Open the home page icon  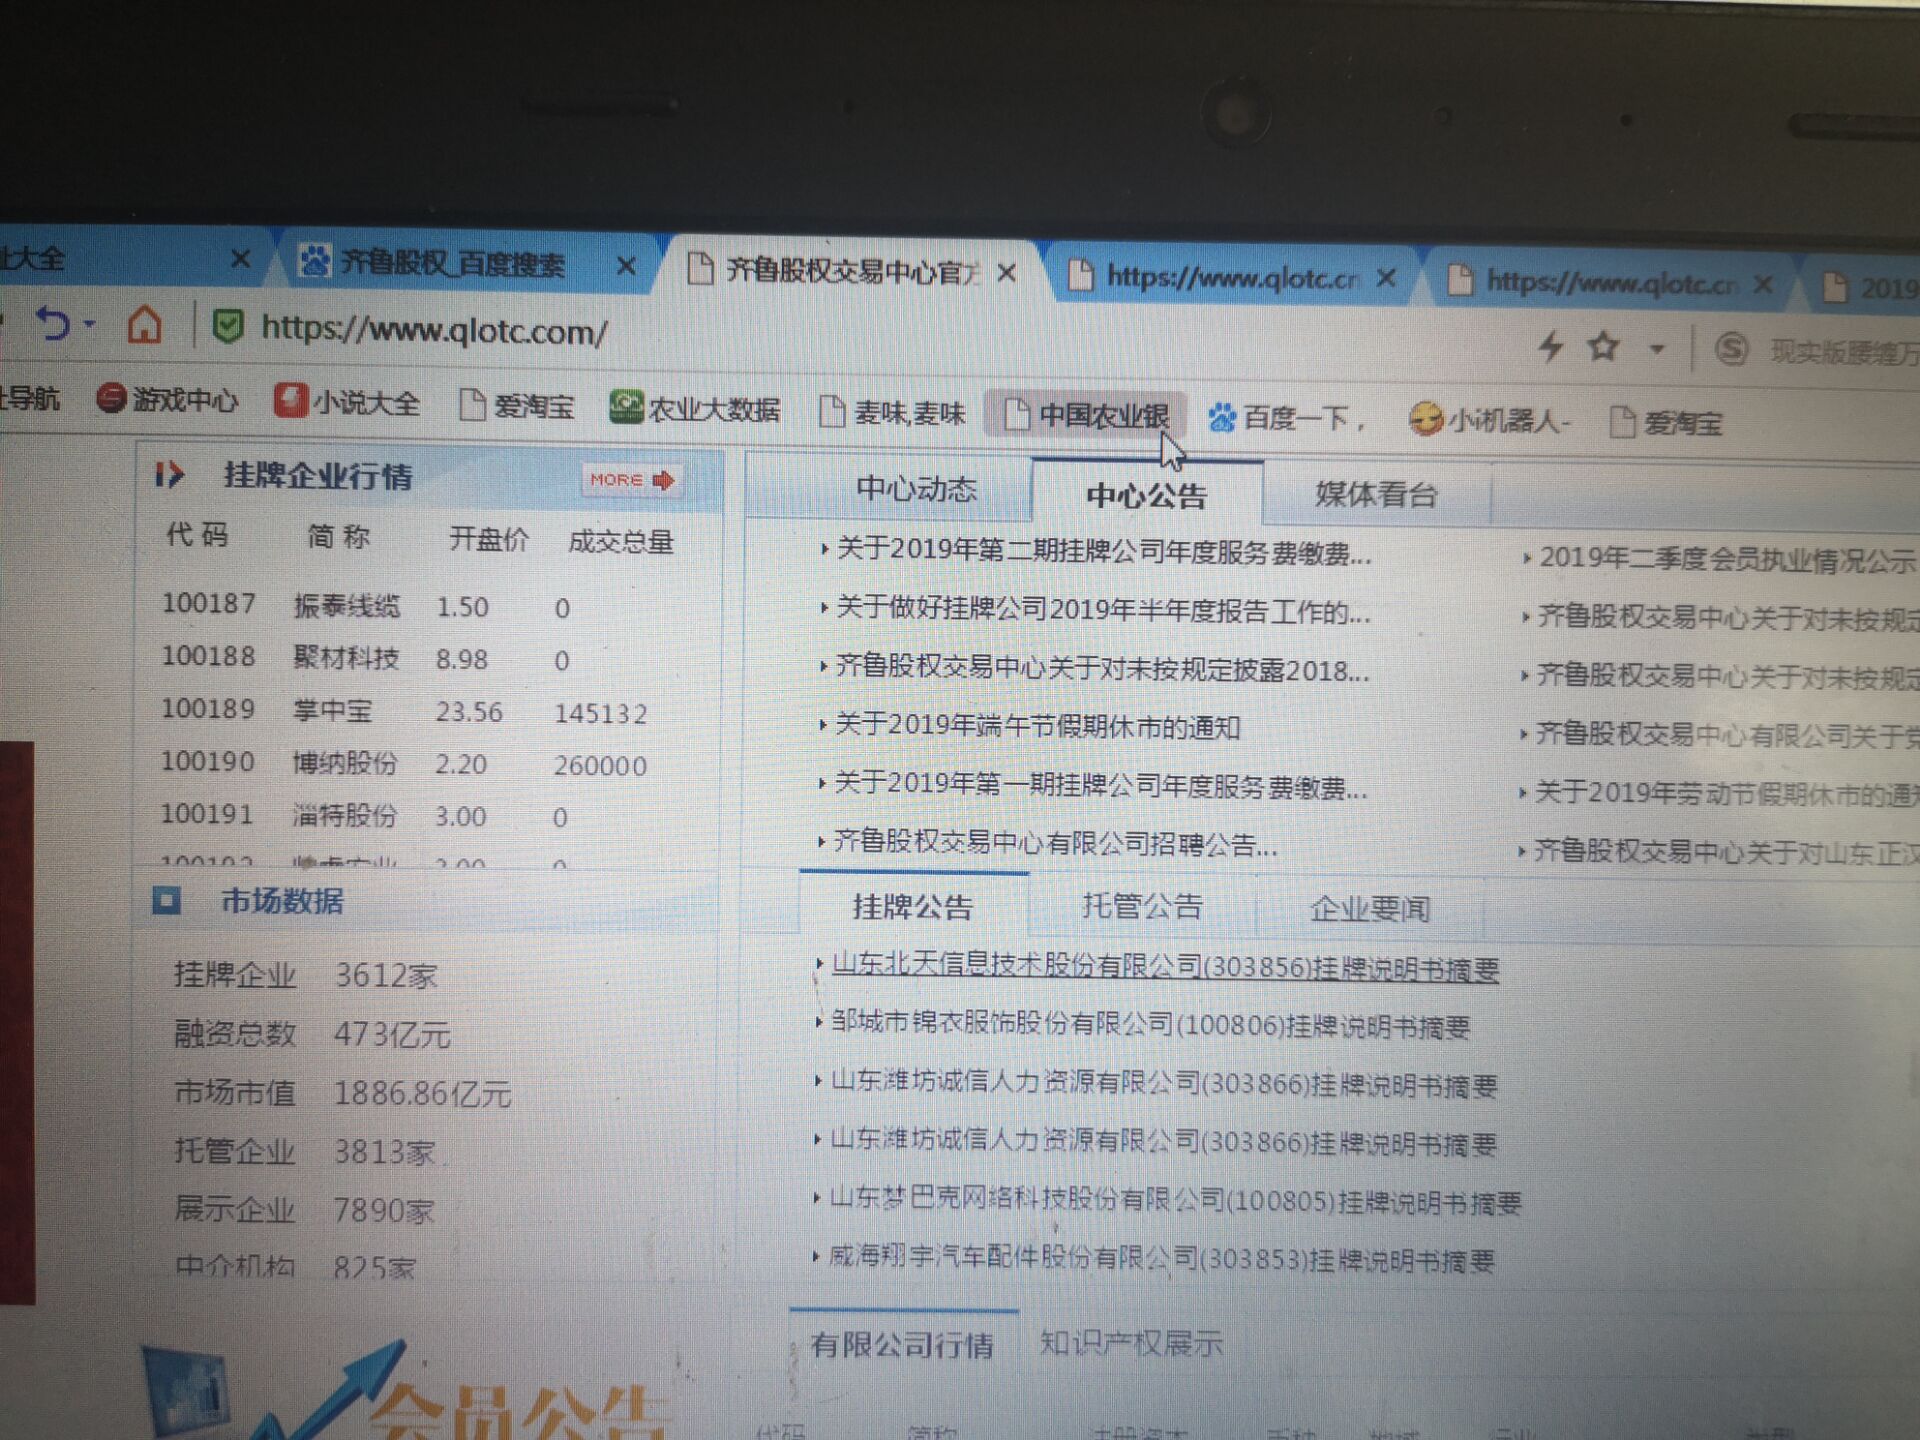click(144, 324)
